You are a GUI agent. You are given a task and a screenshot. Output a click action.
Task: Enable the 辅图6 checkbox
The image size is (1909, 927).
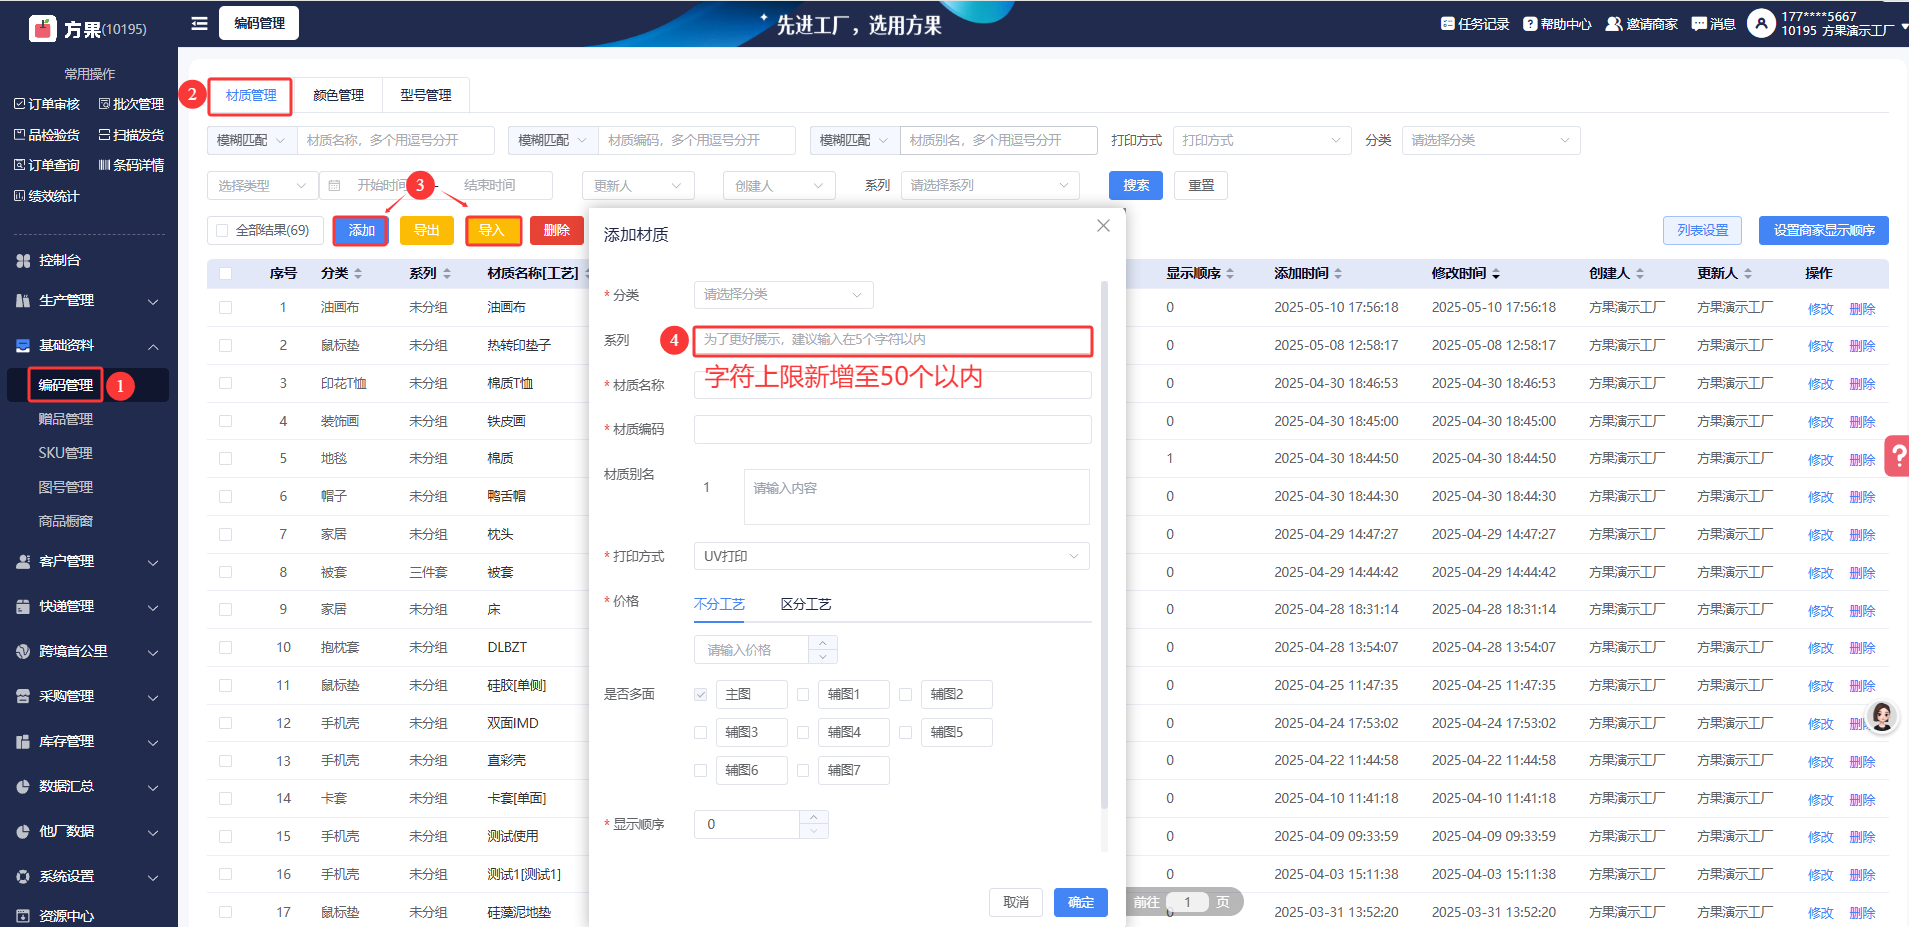click(701, 770)
